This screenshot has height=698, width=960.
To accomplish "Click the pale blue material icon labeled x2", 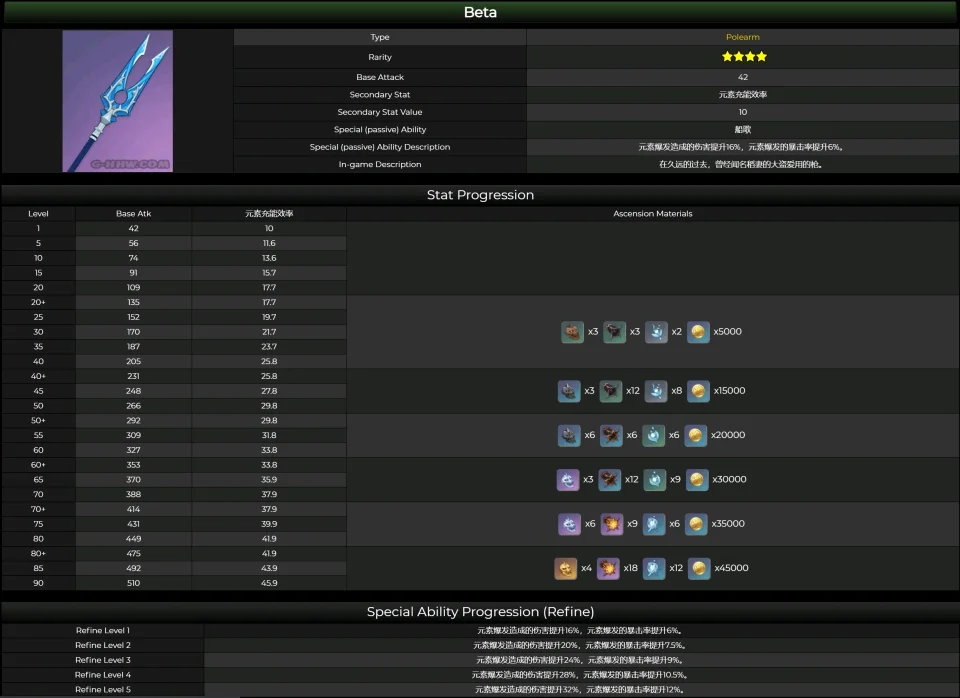I will (657, 332).
